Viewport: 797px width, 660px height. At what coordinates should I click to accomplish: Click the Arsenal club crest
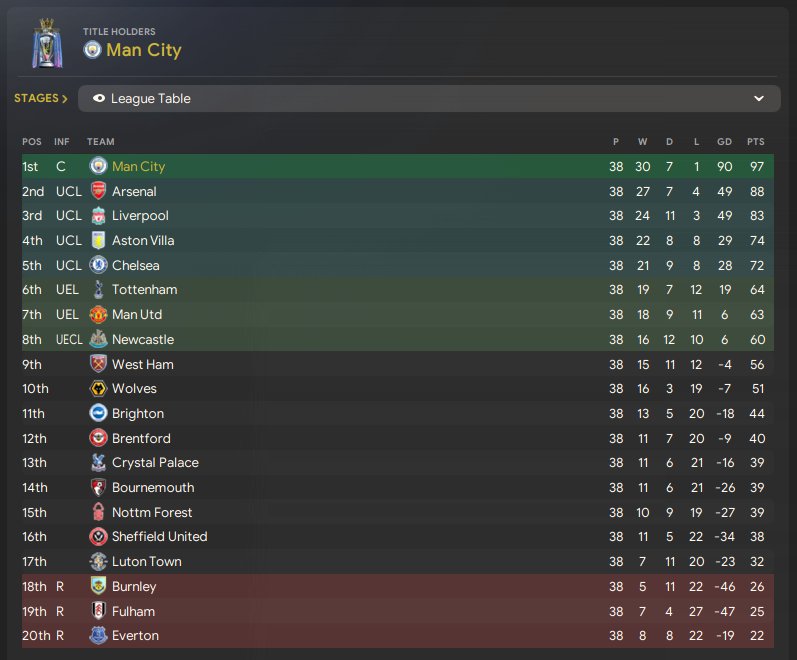98,191
